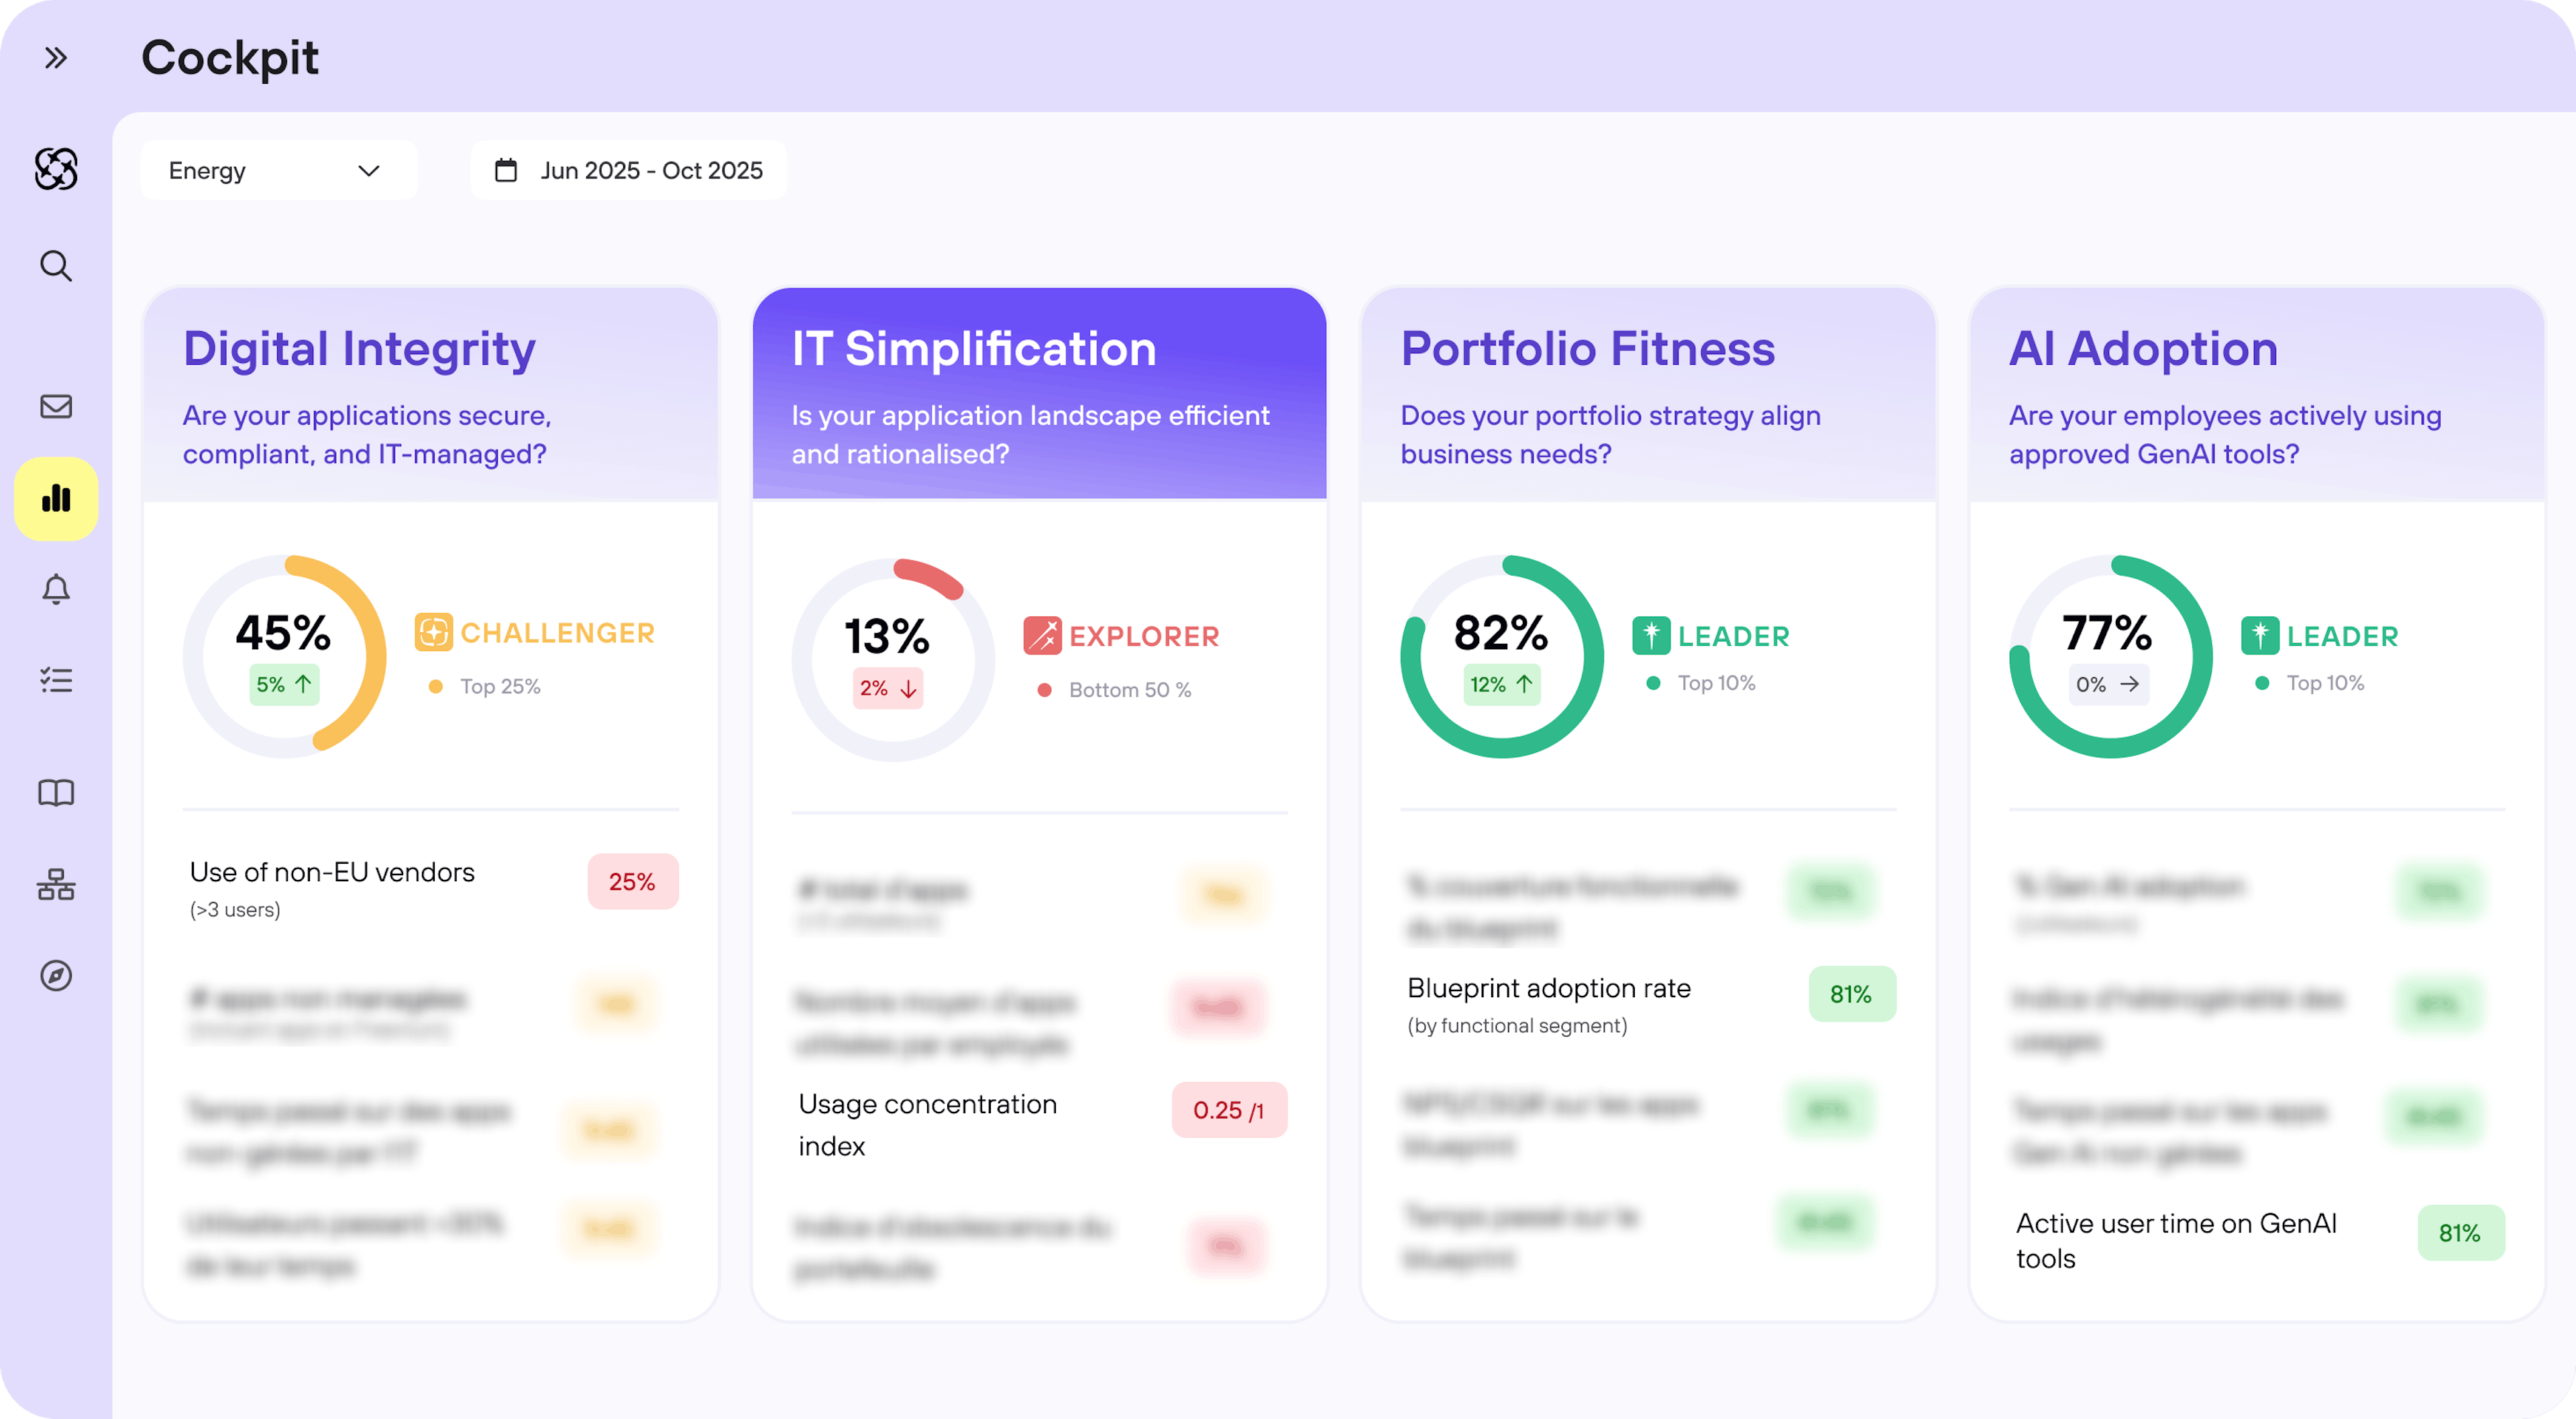Open notifications bell icon
Screen dimensions: 2576x1419
[56, 589]
